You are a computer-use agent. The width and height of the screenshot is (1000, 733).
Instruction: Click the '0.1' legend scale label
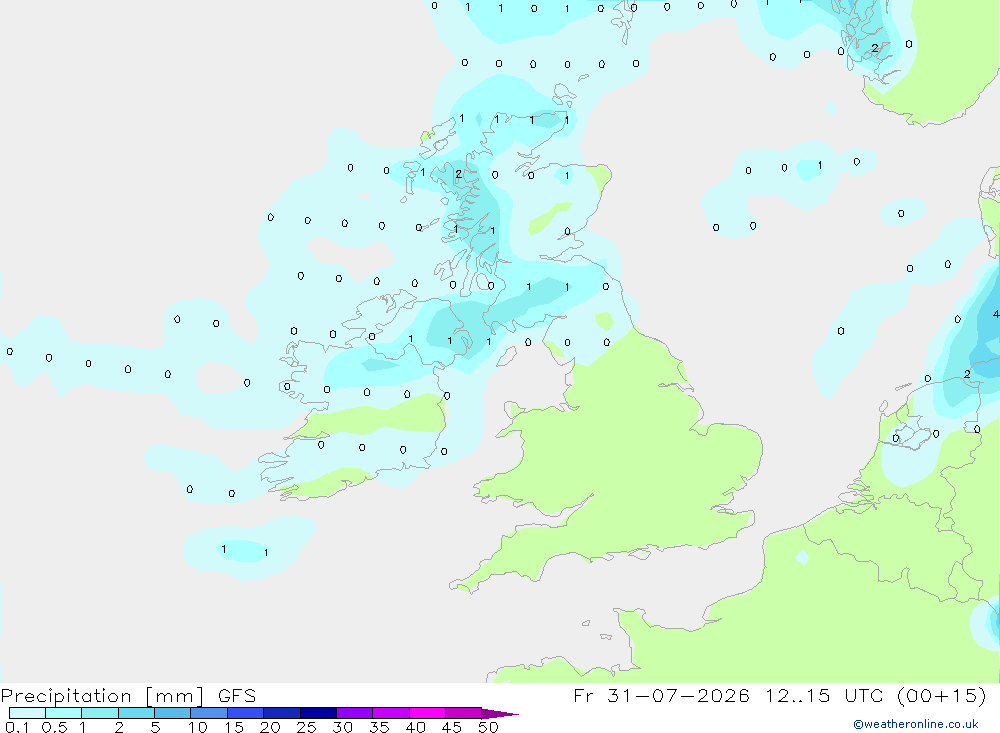click(17, 727)
